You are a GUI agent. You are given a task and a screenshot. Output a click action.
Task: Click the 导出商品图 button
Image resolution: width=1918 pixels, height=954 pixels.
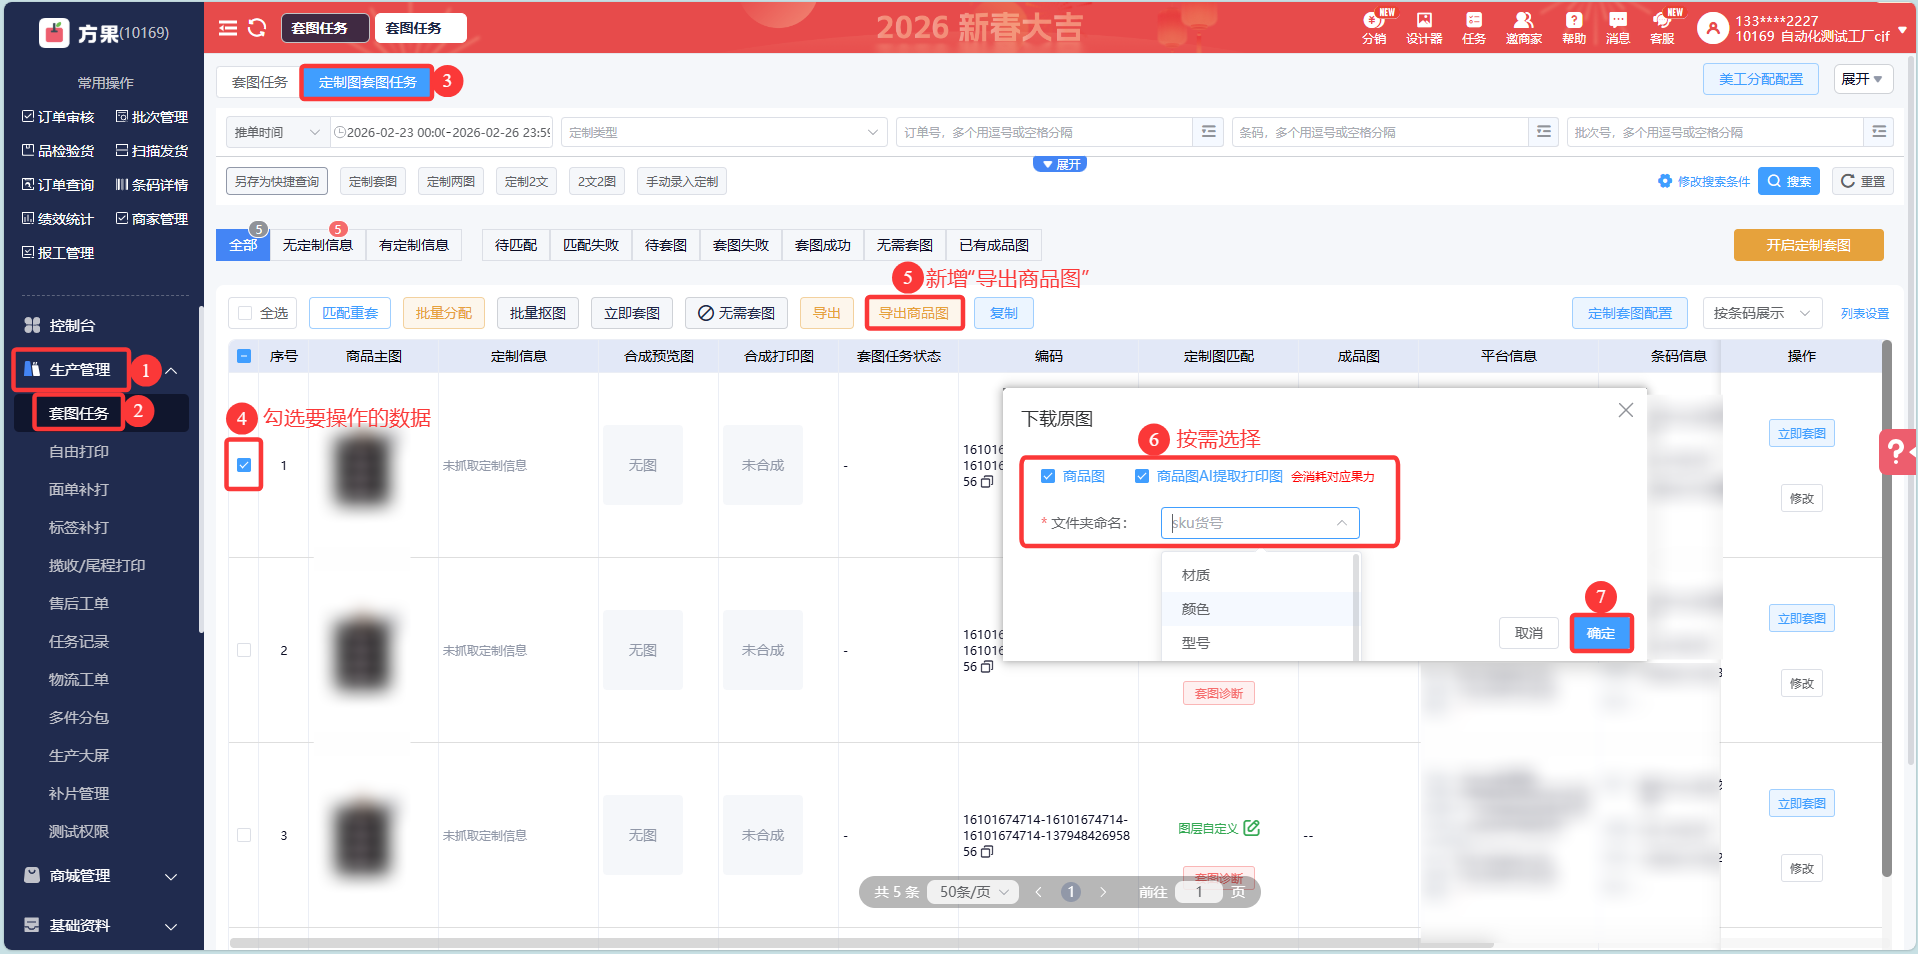(914, 313)
